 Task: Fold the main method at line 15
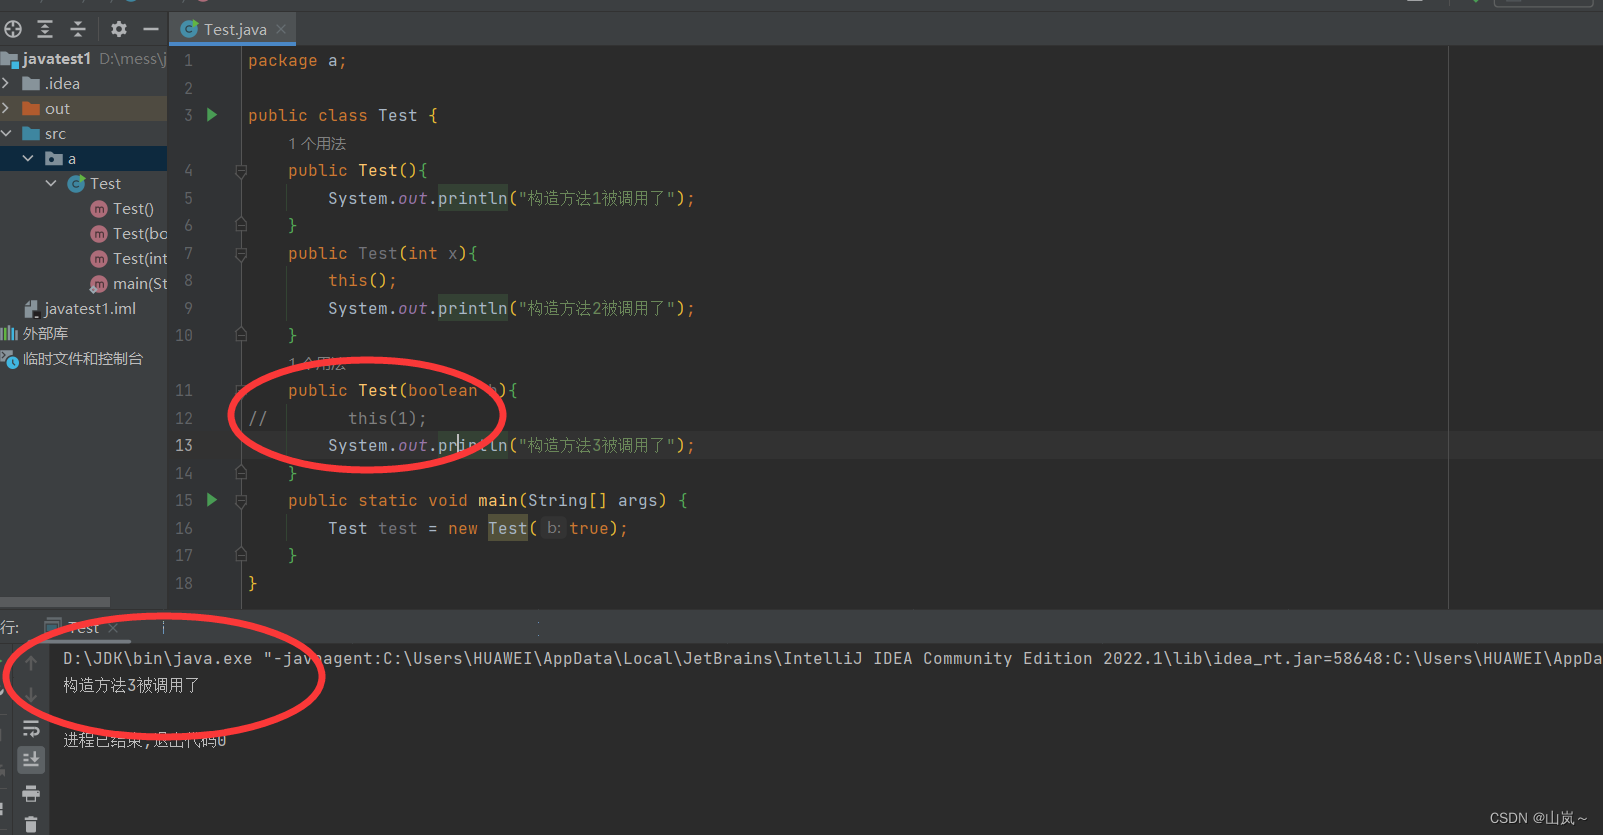tap(241, 501)
